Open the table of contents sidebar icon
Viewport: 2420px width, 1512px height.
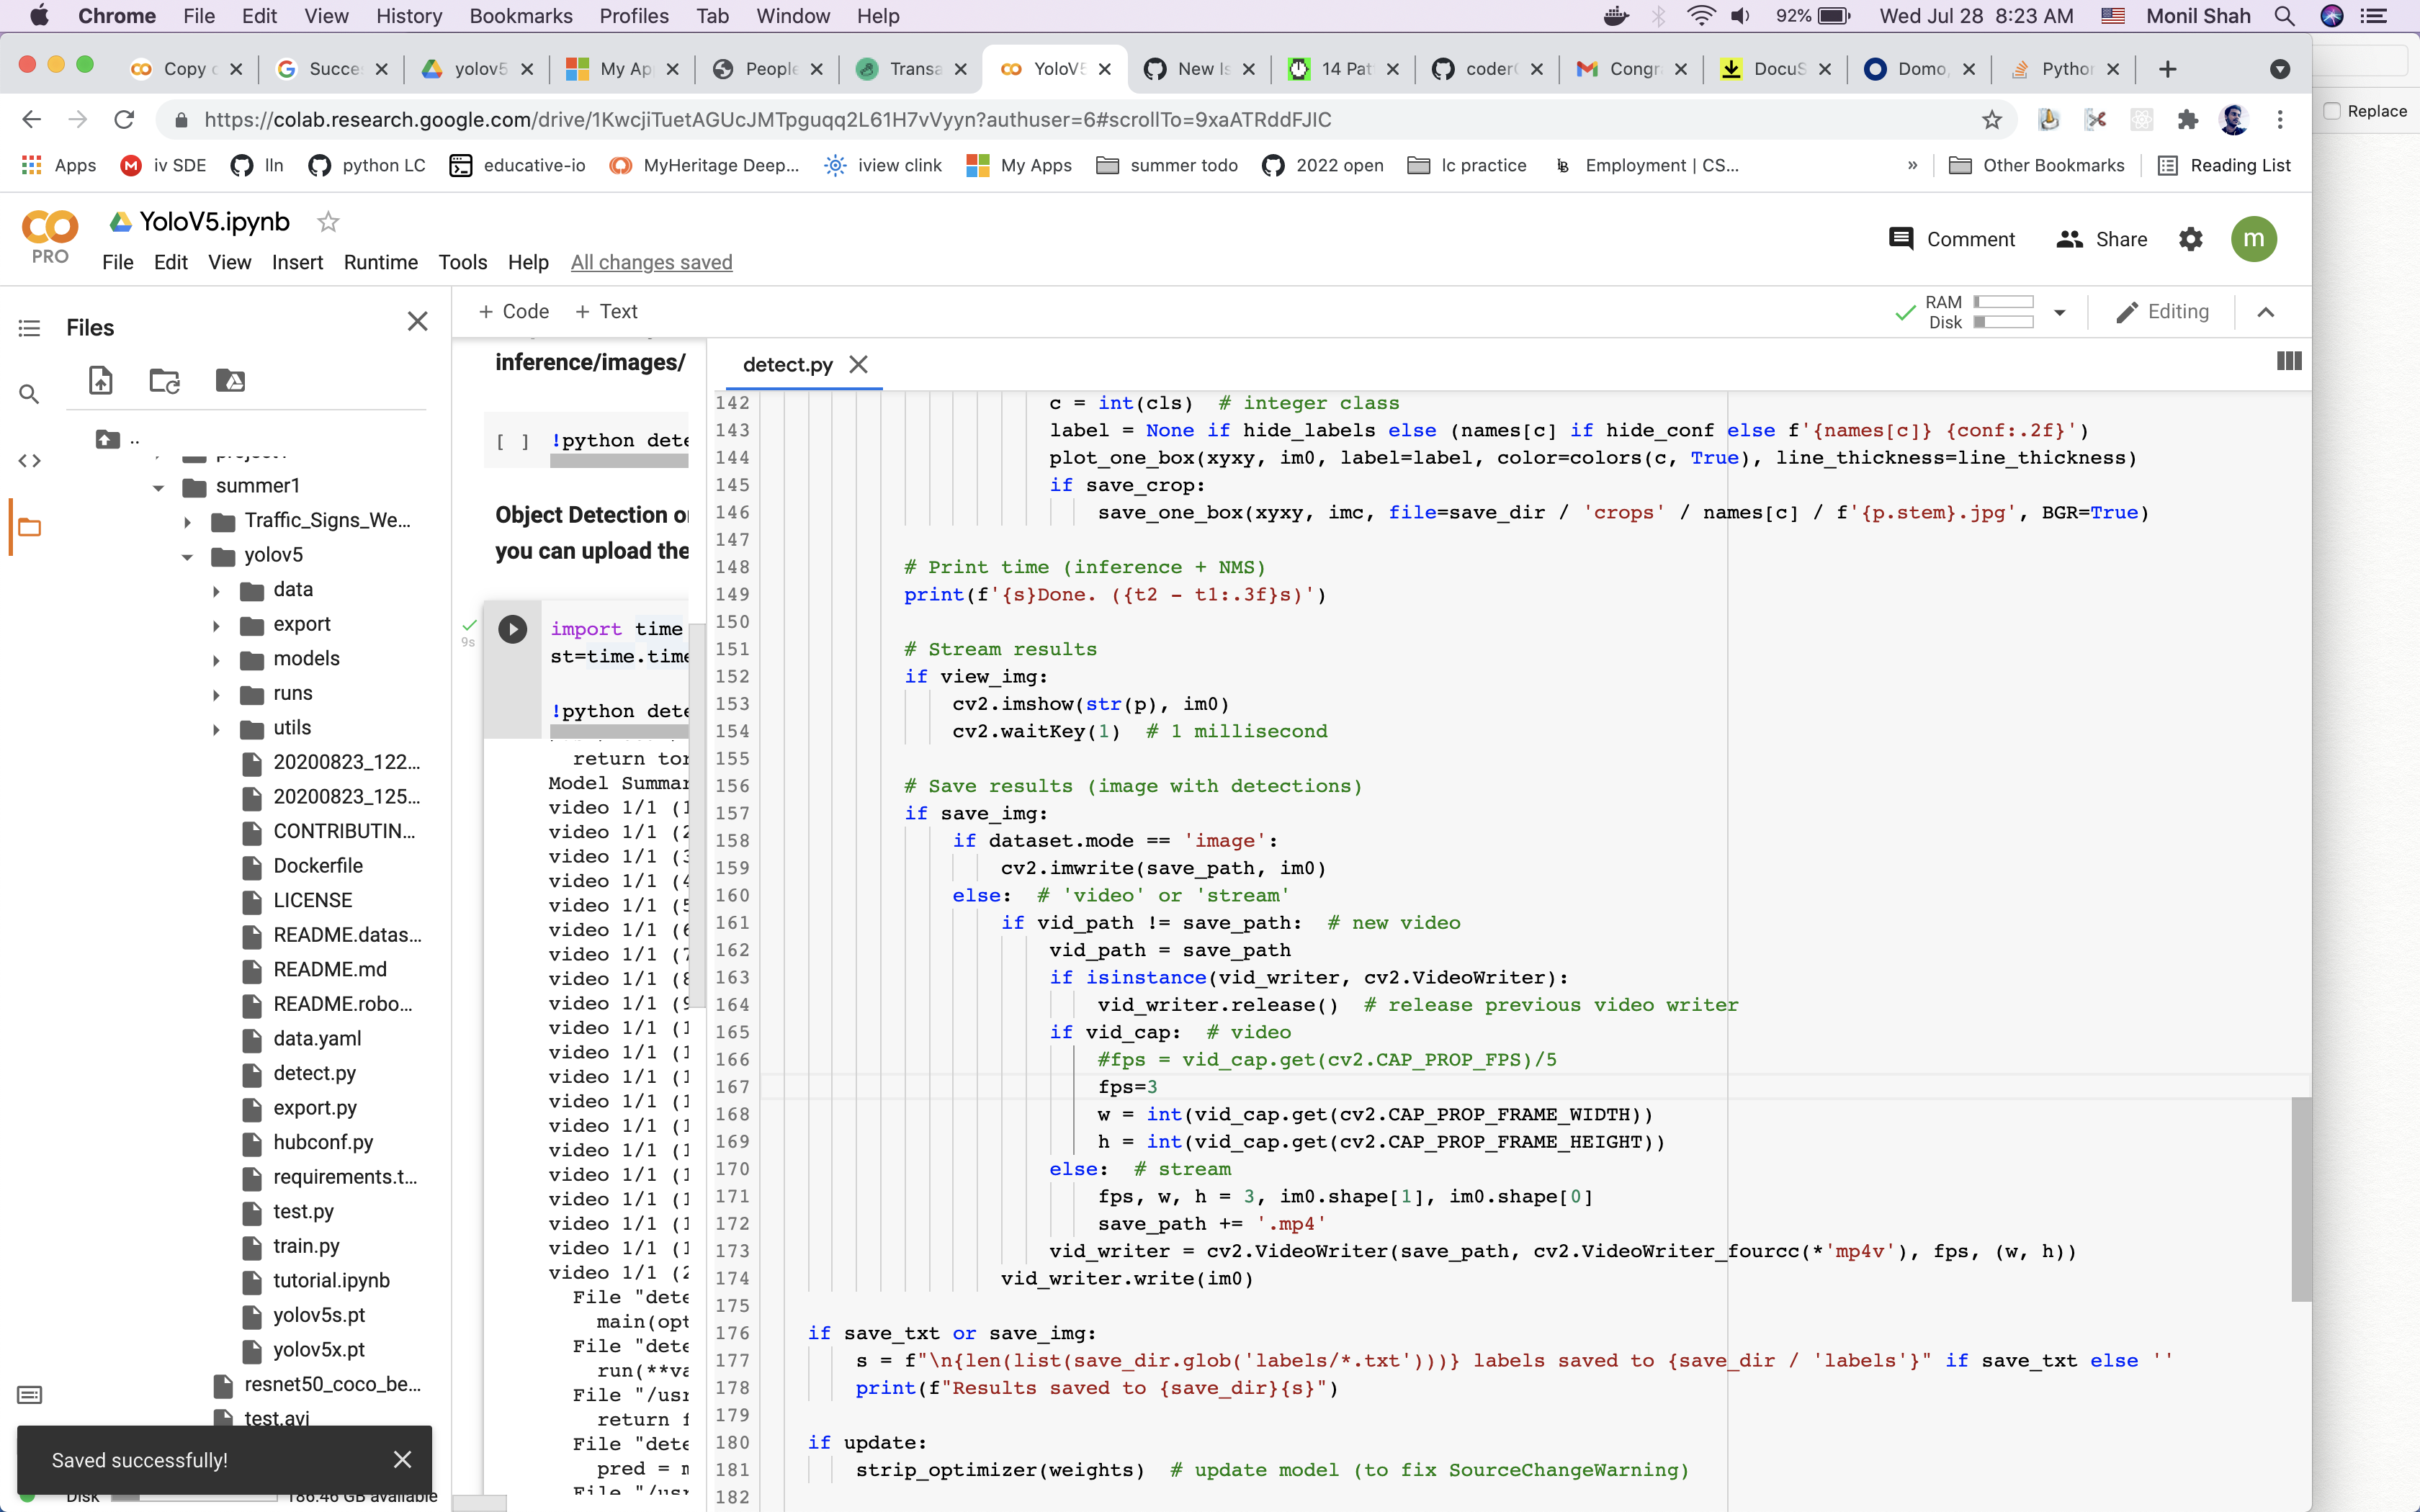[x=29, y=328]
